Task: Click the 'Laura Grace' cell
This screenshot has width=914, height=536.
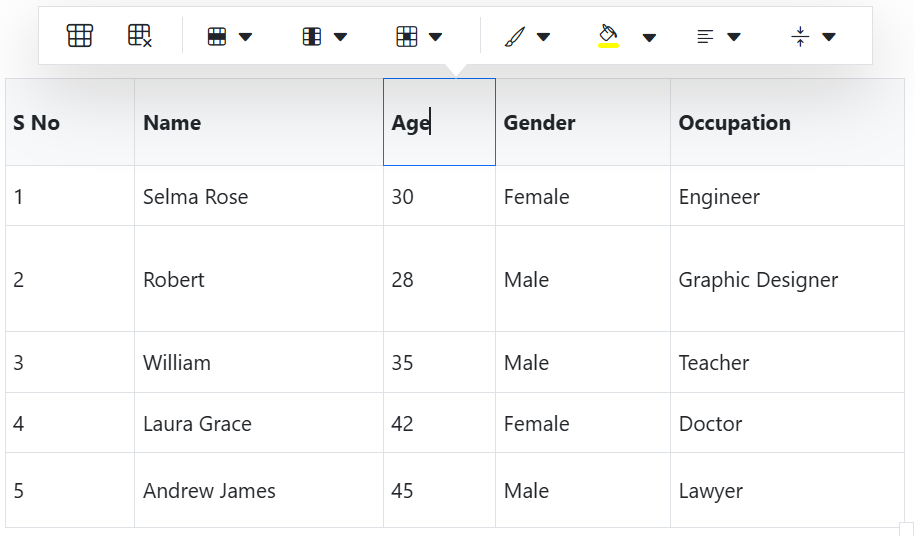Action: pos(259,423)
